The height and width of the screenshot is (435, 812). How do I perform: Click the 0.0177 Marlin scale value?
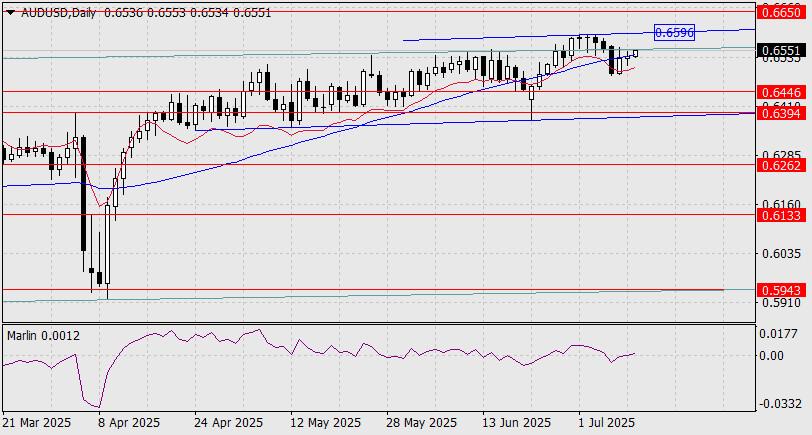(778, 334)
